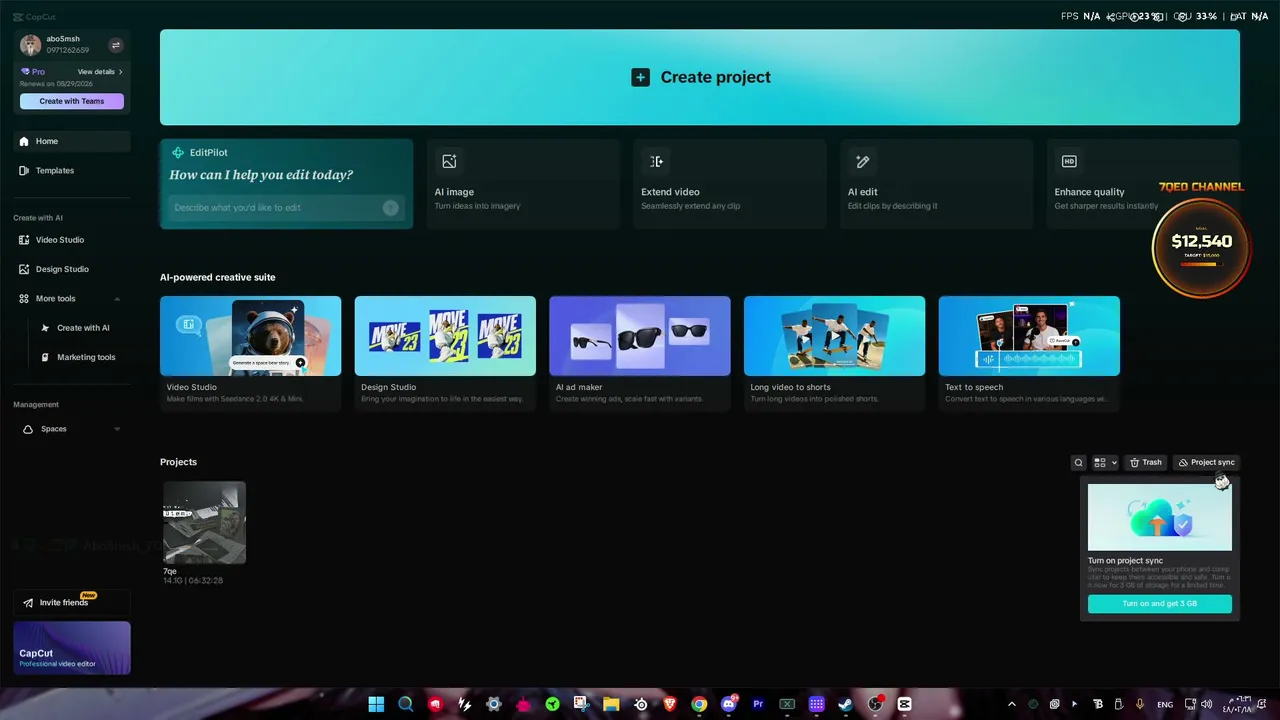This screenshot has width=1280, height=720.
Task: Click the Design Studio sidebar icon
Action: (24, 269)
